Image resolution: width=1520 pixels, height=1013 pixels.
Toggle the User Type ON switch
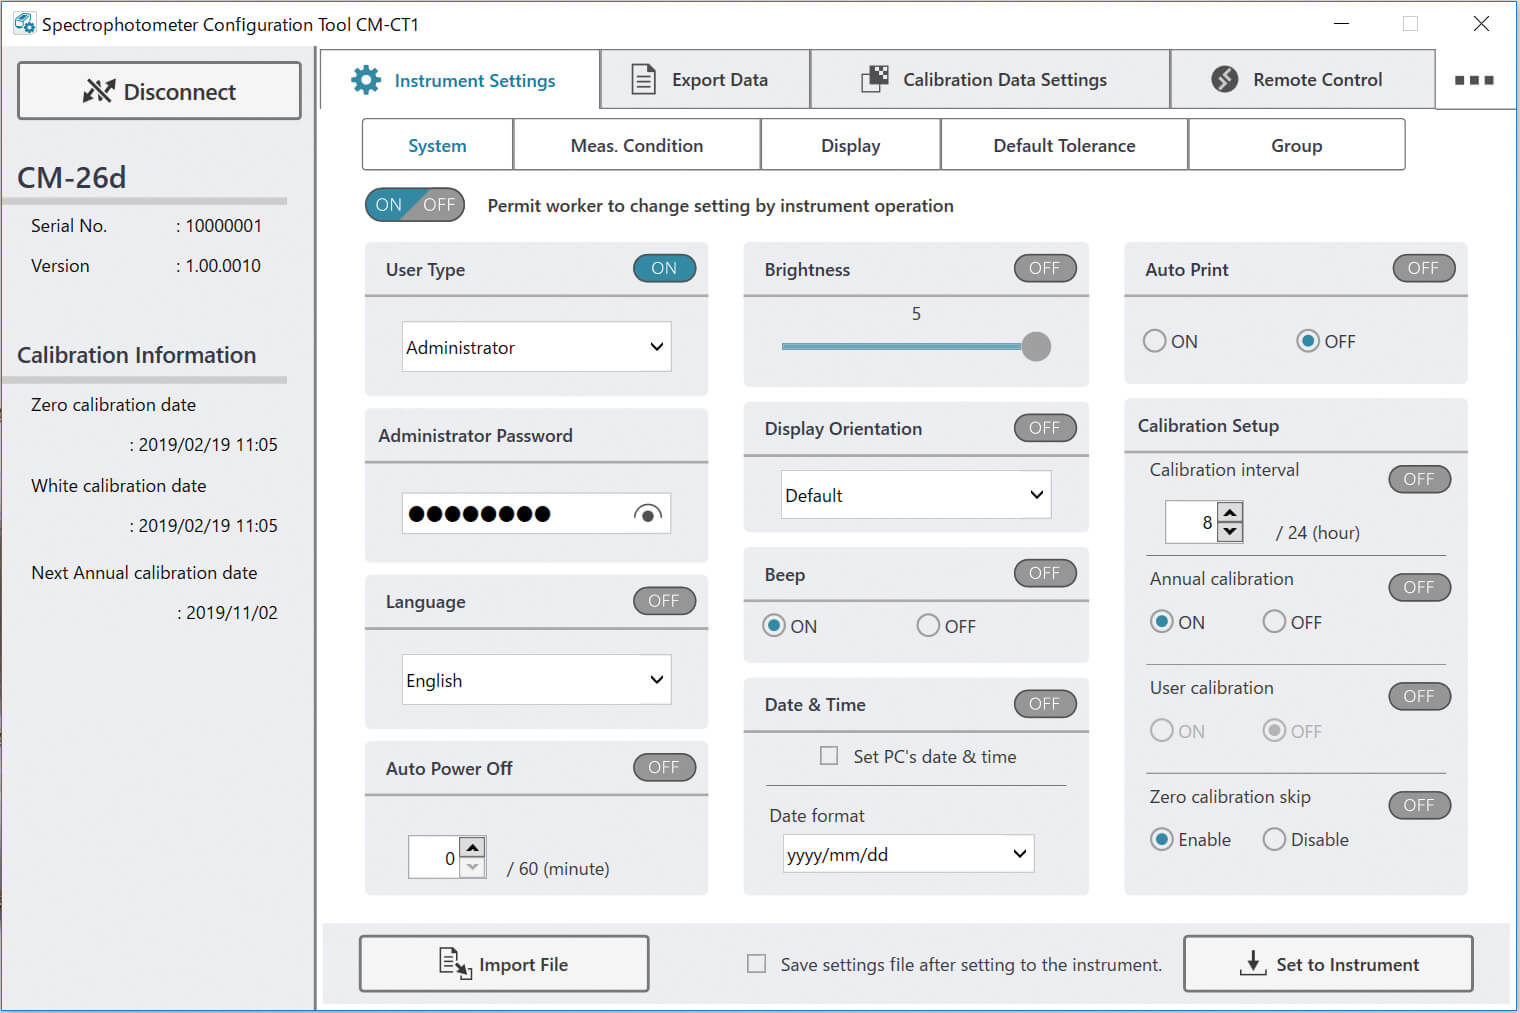(x=664, y=268)
